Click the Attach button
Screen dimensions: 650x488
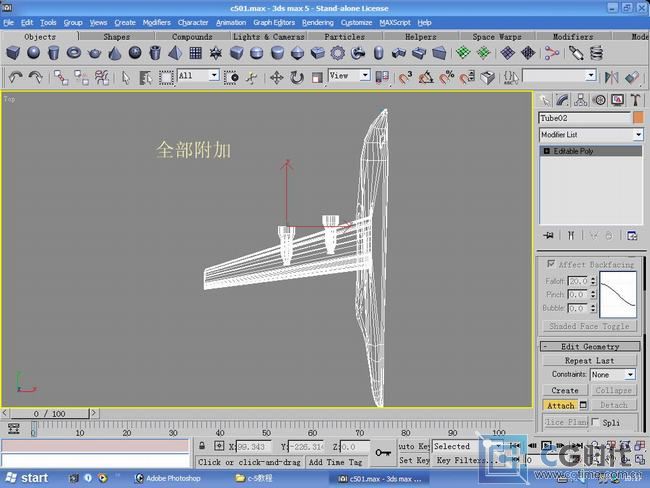pyautogui.click(x=560, y=405)
